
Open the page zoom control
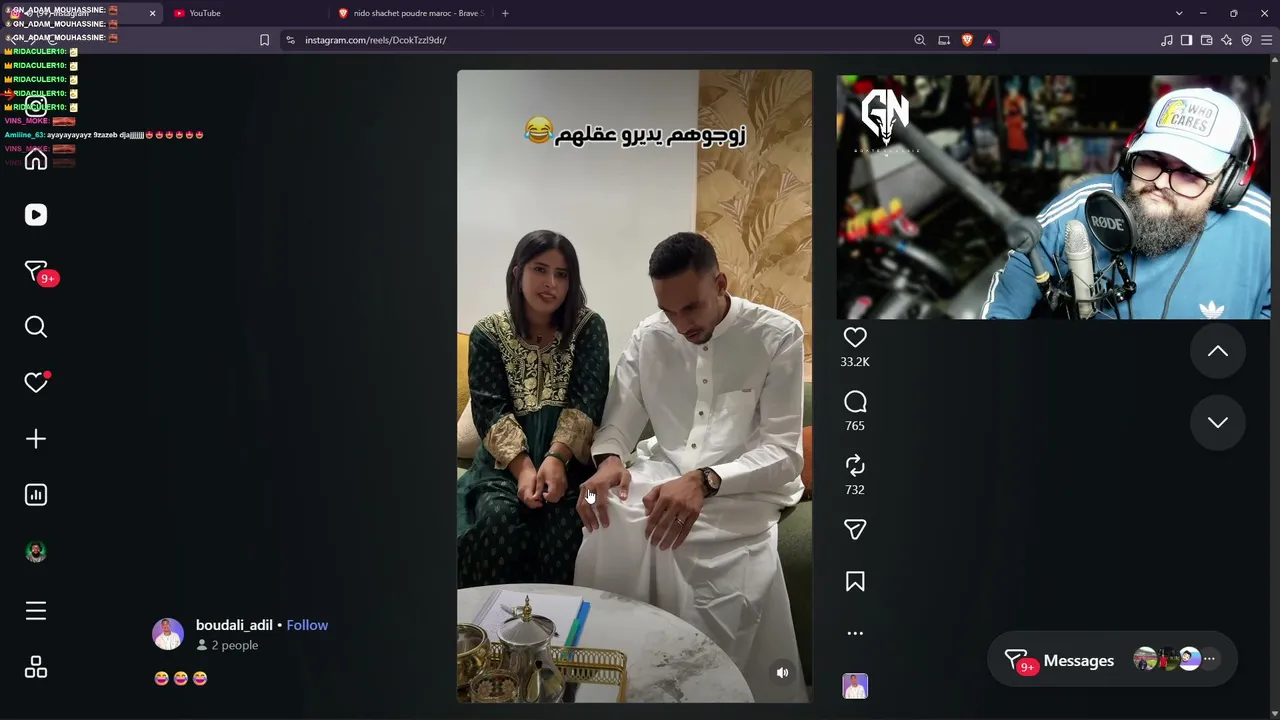pyautogui.click(x=920, y=40)
